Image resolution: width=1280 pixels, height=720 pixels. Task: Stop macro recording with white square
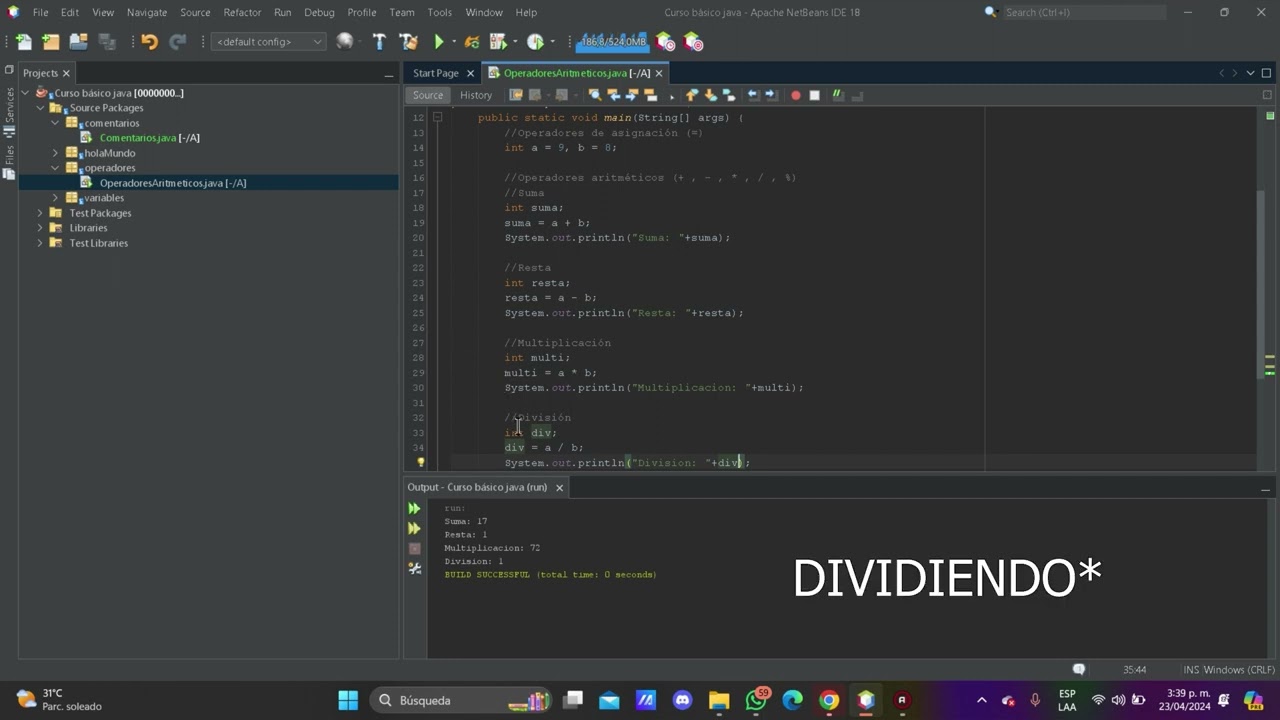[814, 95]
